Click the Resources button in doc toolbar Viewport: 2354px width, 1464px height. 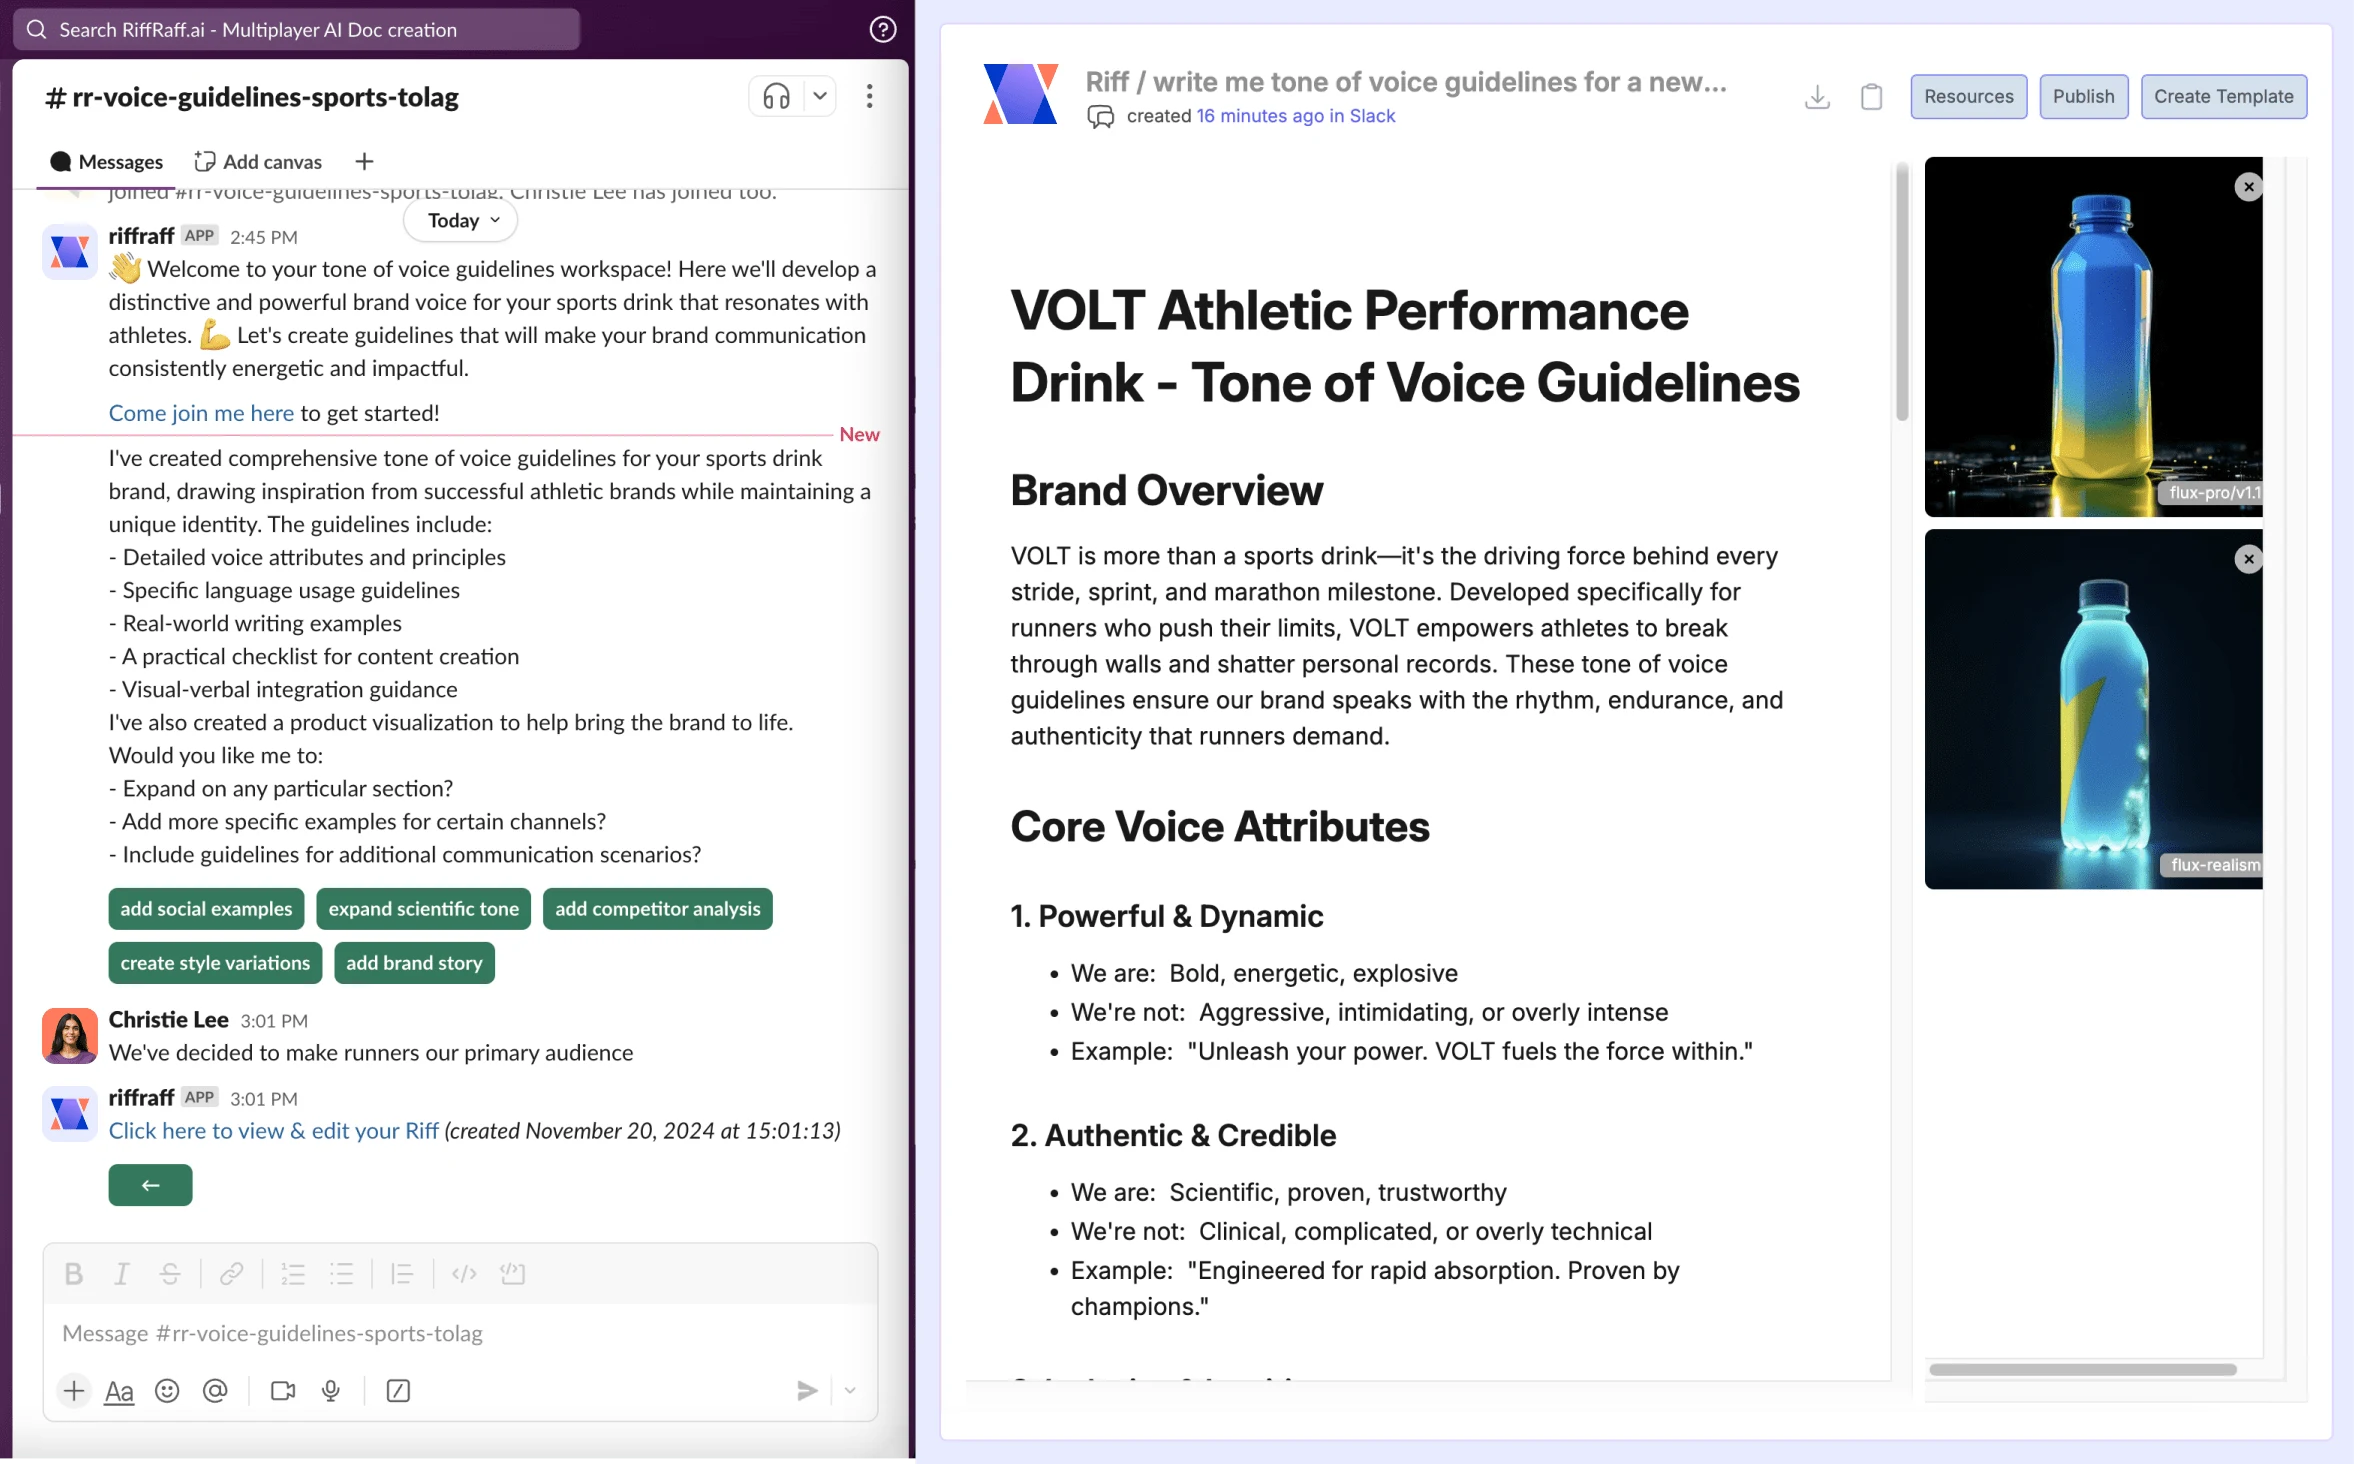pos(1968,96)
